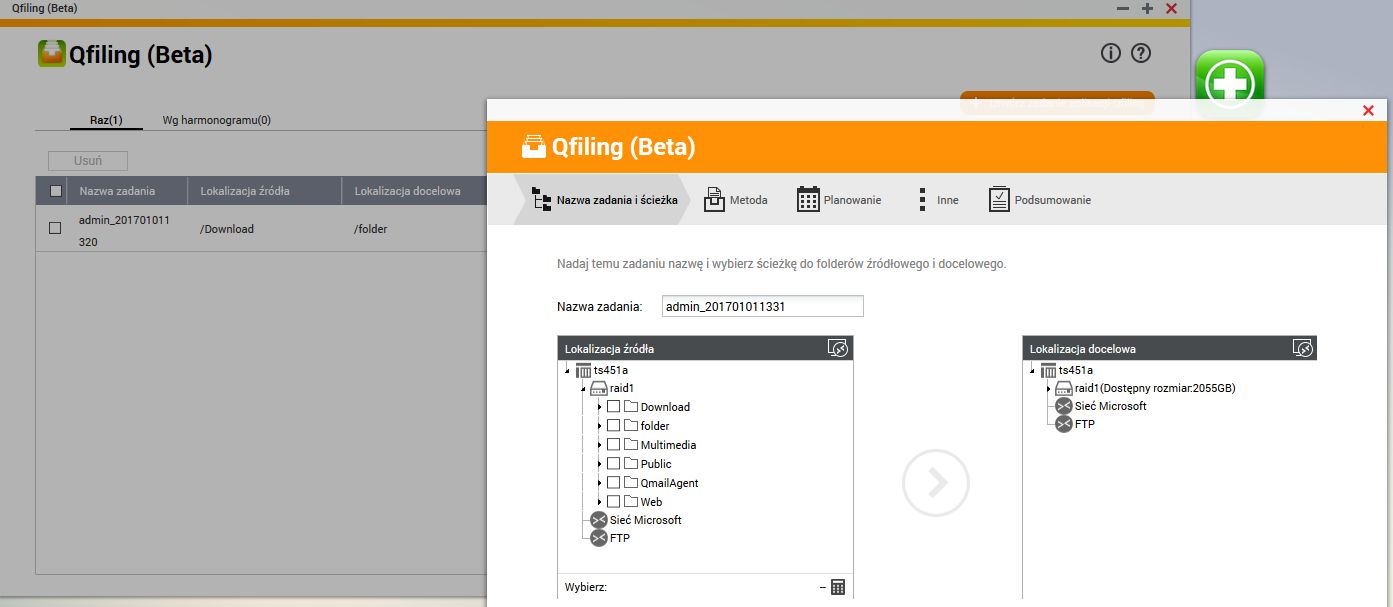This screenshot has height=607, width=1393.
Task: Click the raid1 drive icon in the source tree
Action: pos(599,388)
